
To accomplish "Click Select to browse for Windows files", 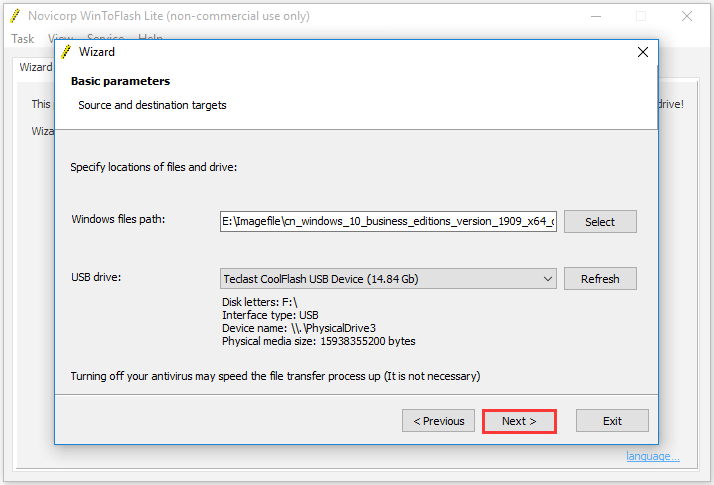I will tap(600, 222).
